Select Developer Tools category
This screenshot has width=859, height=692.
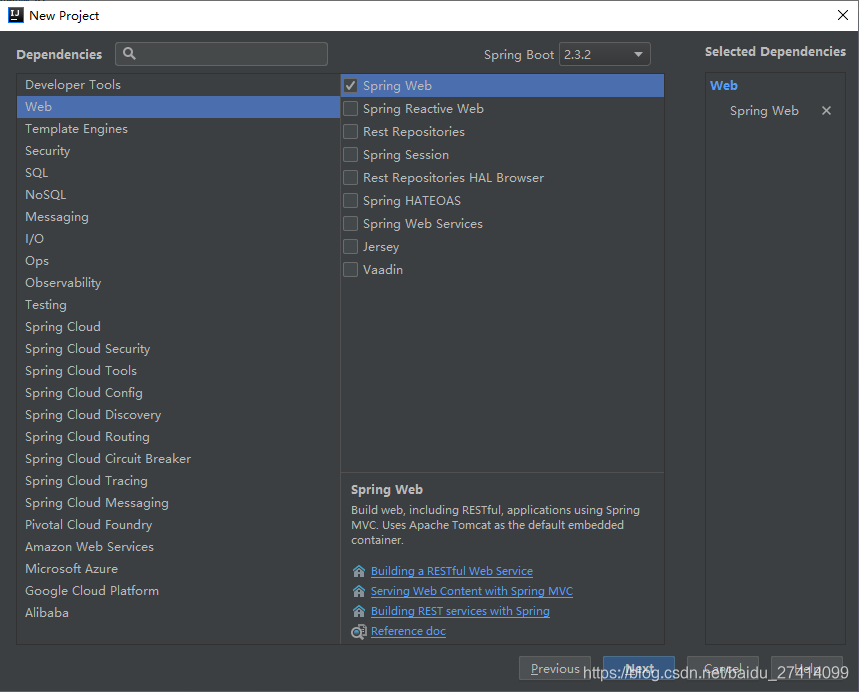pos(179,85)
